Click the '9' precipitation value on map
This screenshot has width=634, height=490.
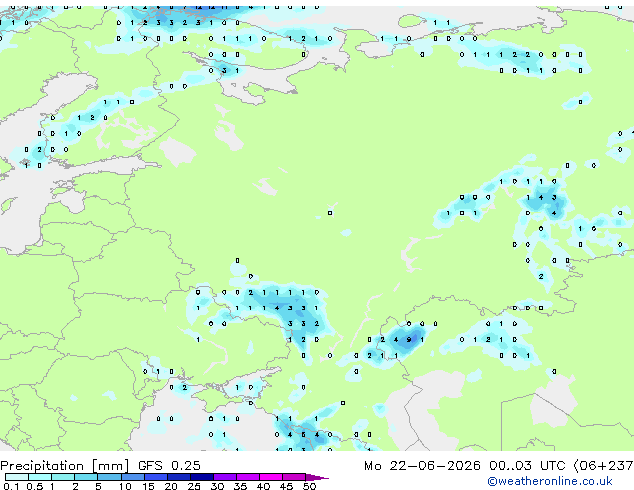[409, 340]
